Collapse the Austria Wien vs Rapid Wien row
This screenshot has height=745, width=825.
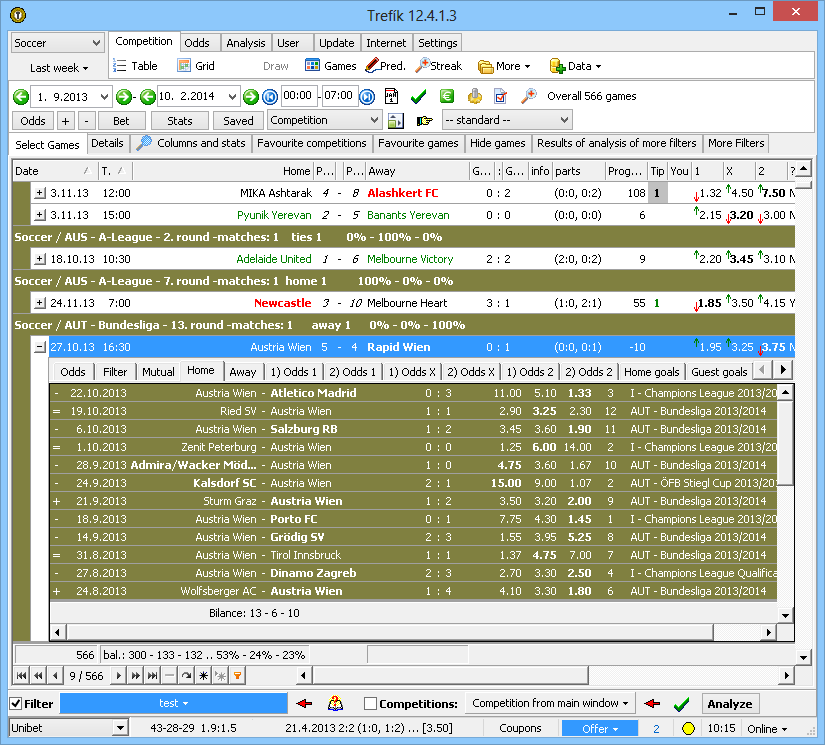(x=40, y=347)
